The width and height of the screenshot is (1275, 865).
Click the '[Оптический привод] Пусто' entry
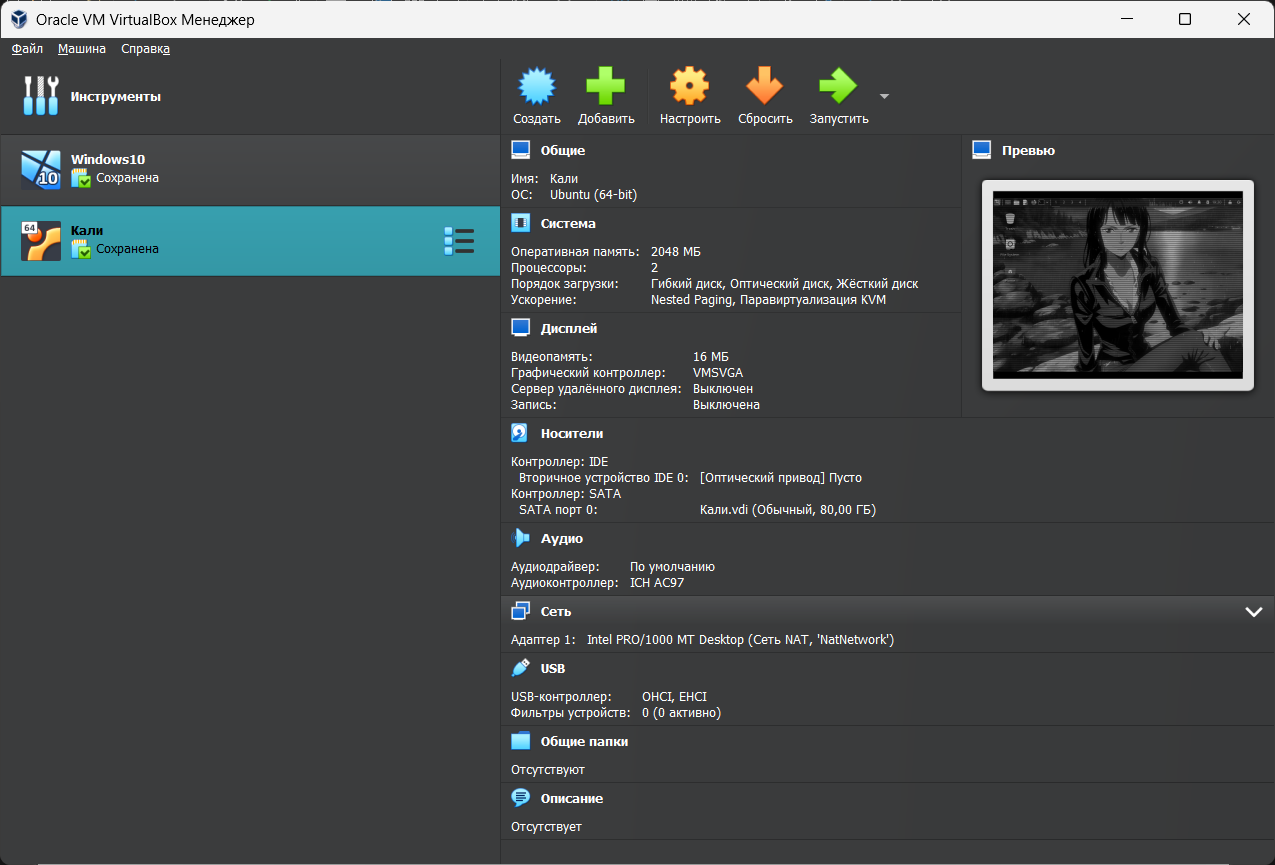781,477
